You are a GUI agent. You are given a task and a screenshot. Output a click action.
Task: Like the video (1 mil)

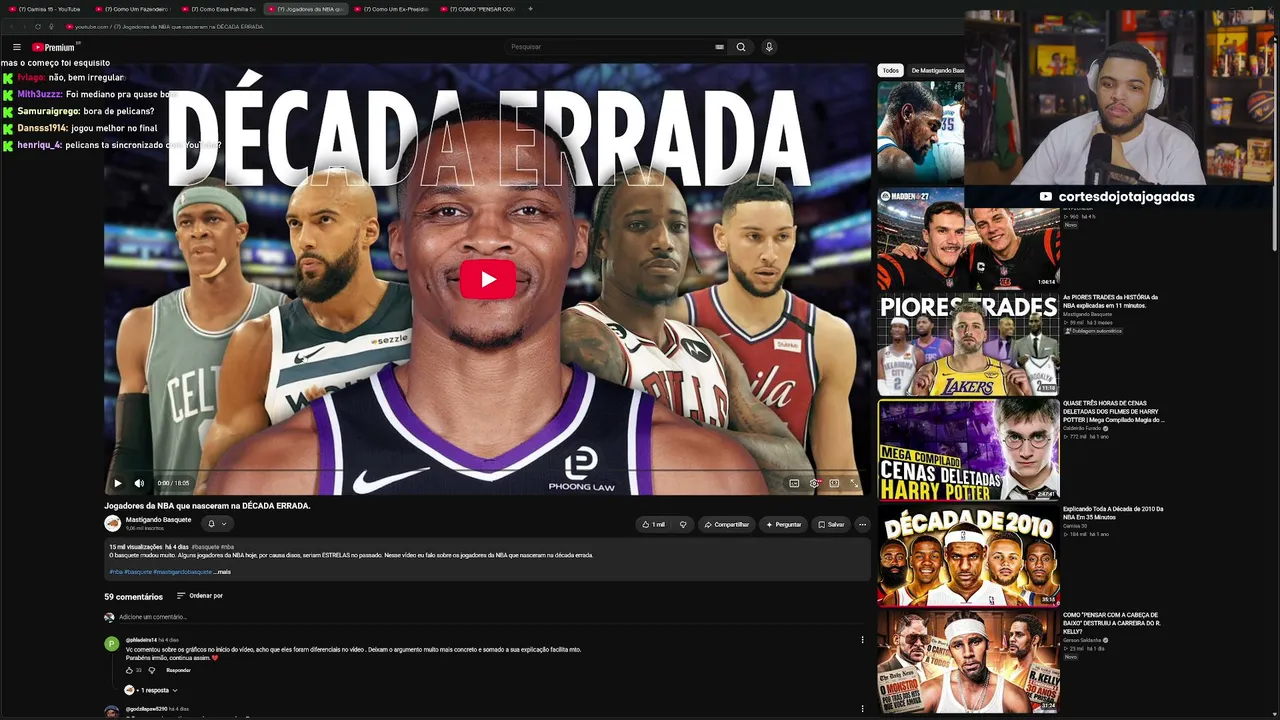[652, 524]
